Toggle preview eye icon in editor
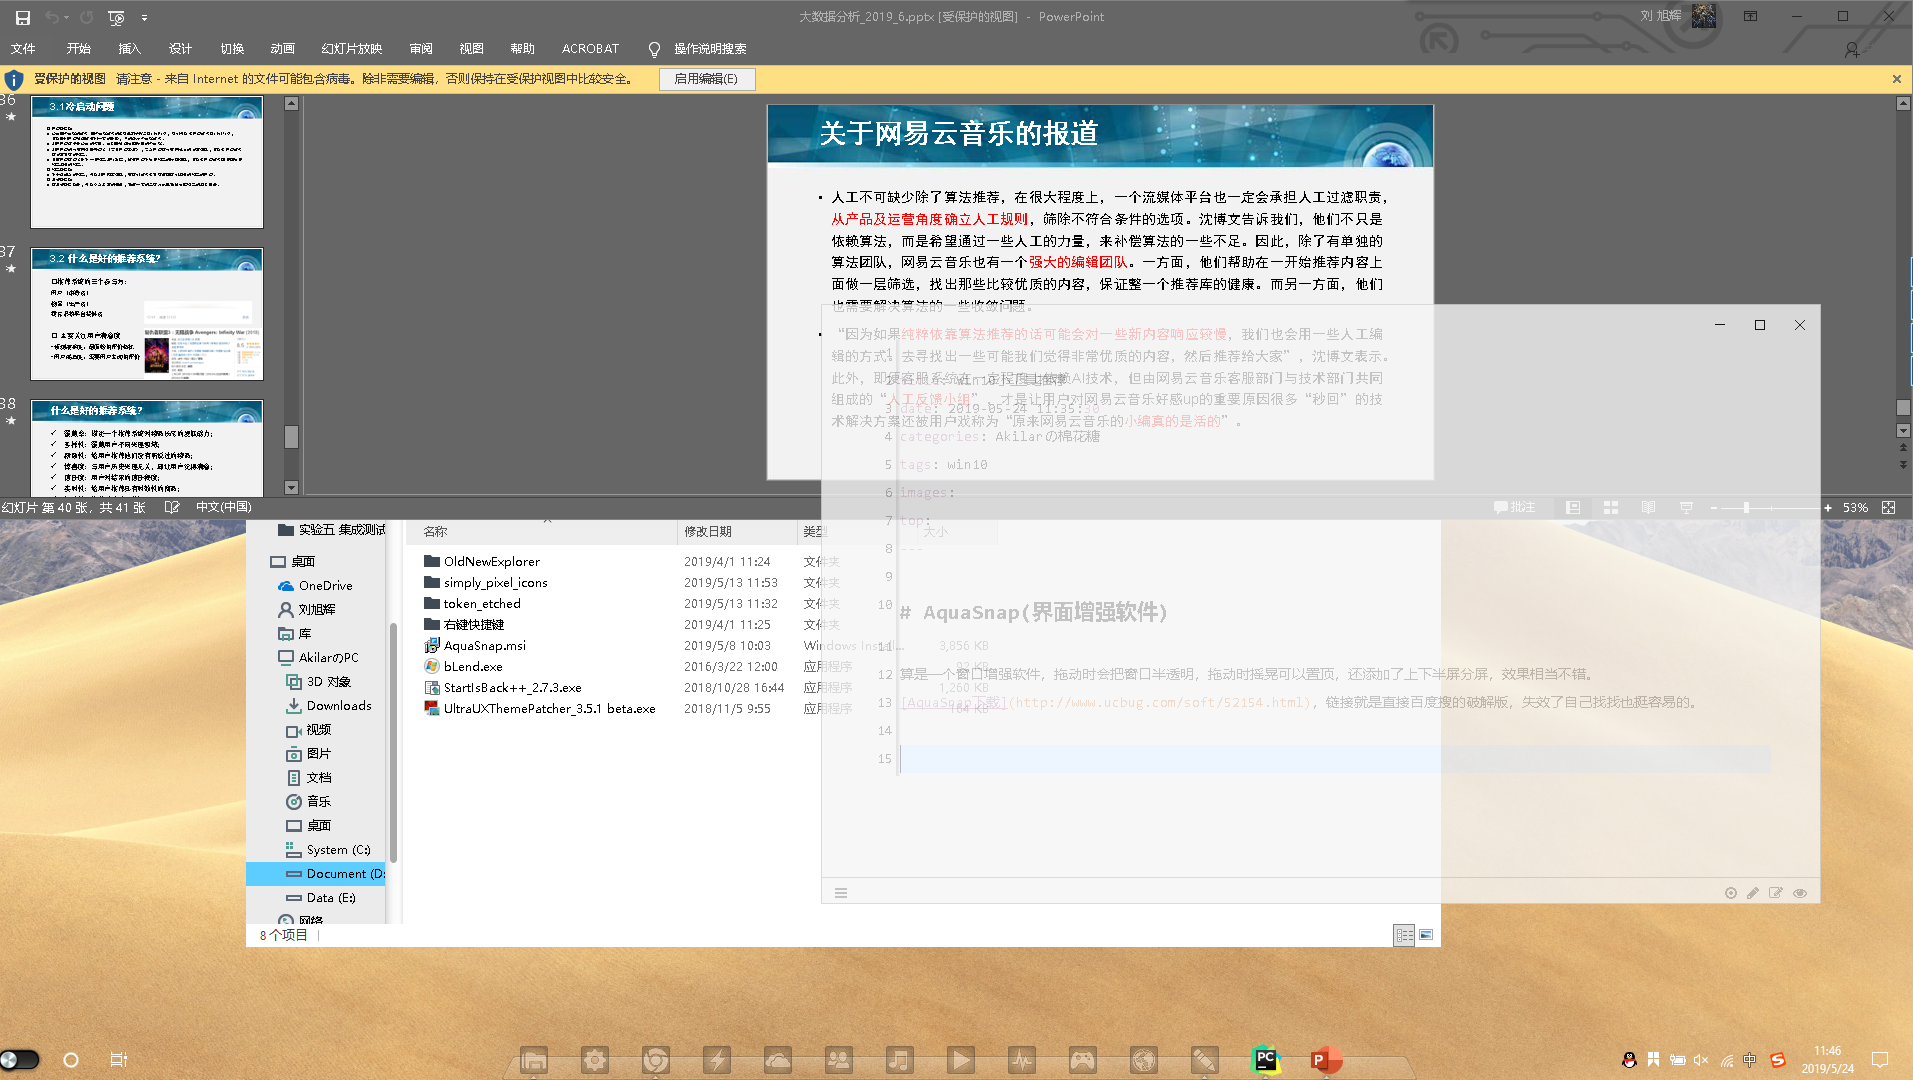1913x1080 pixels. (1800, 893)
